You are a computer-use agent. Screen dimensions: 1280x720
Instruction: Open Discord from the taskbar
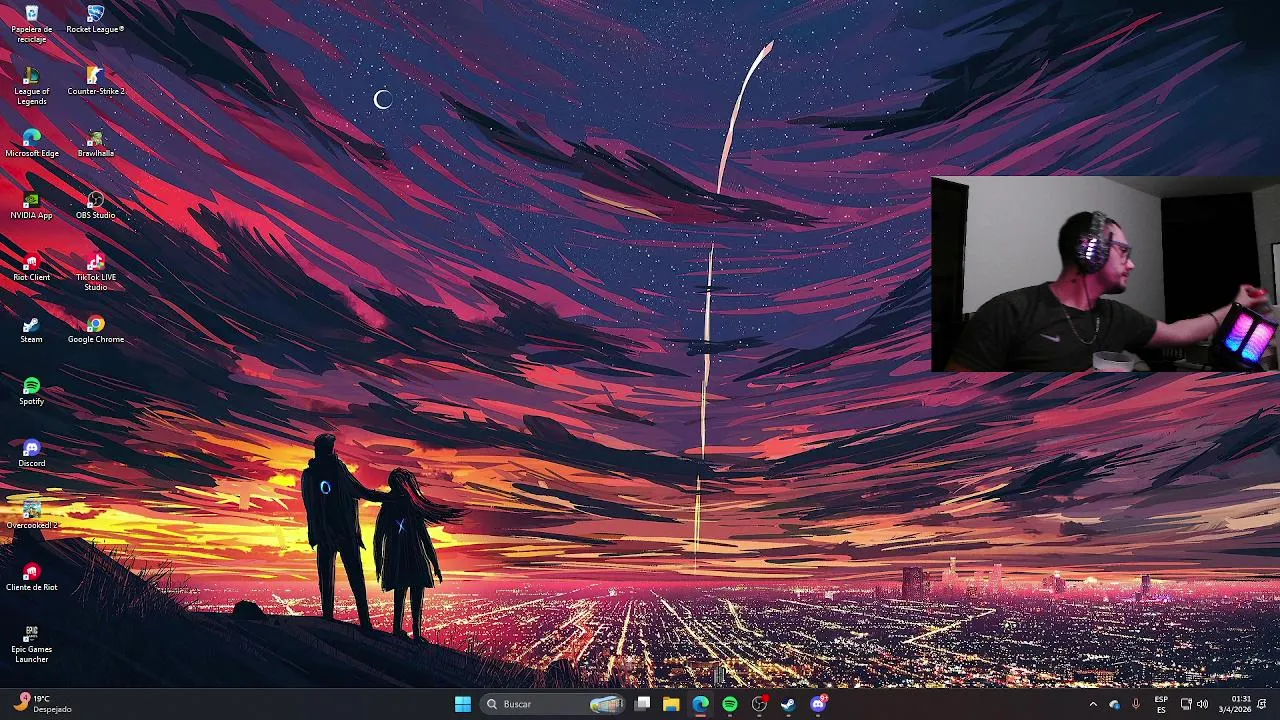tap(818, 704)
